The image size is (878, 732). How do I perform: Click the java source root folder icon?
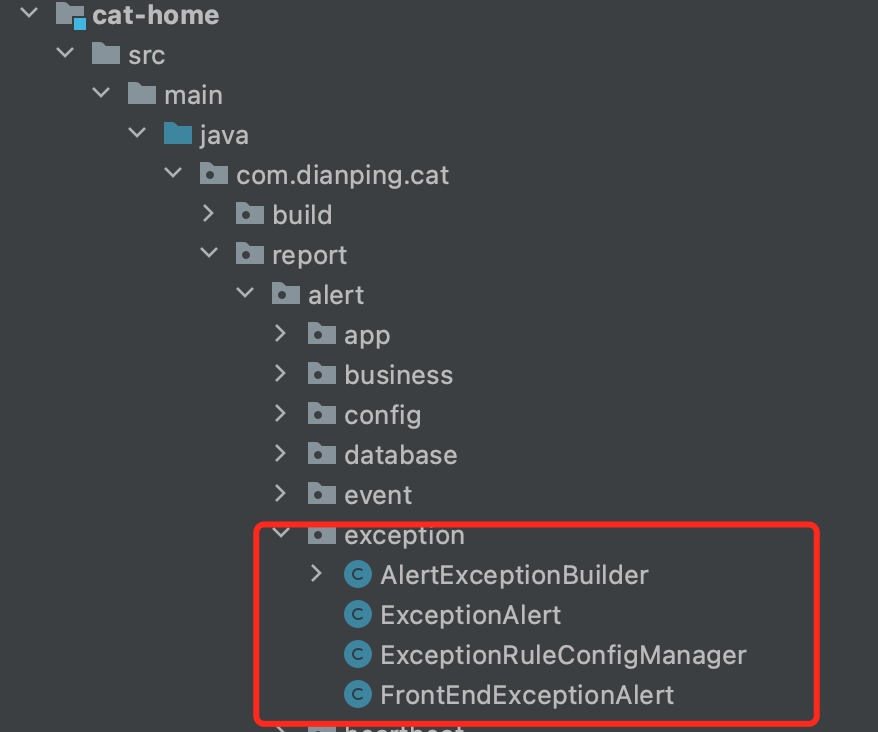pyautogui.click(x=177, y=135)
